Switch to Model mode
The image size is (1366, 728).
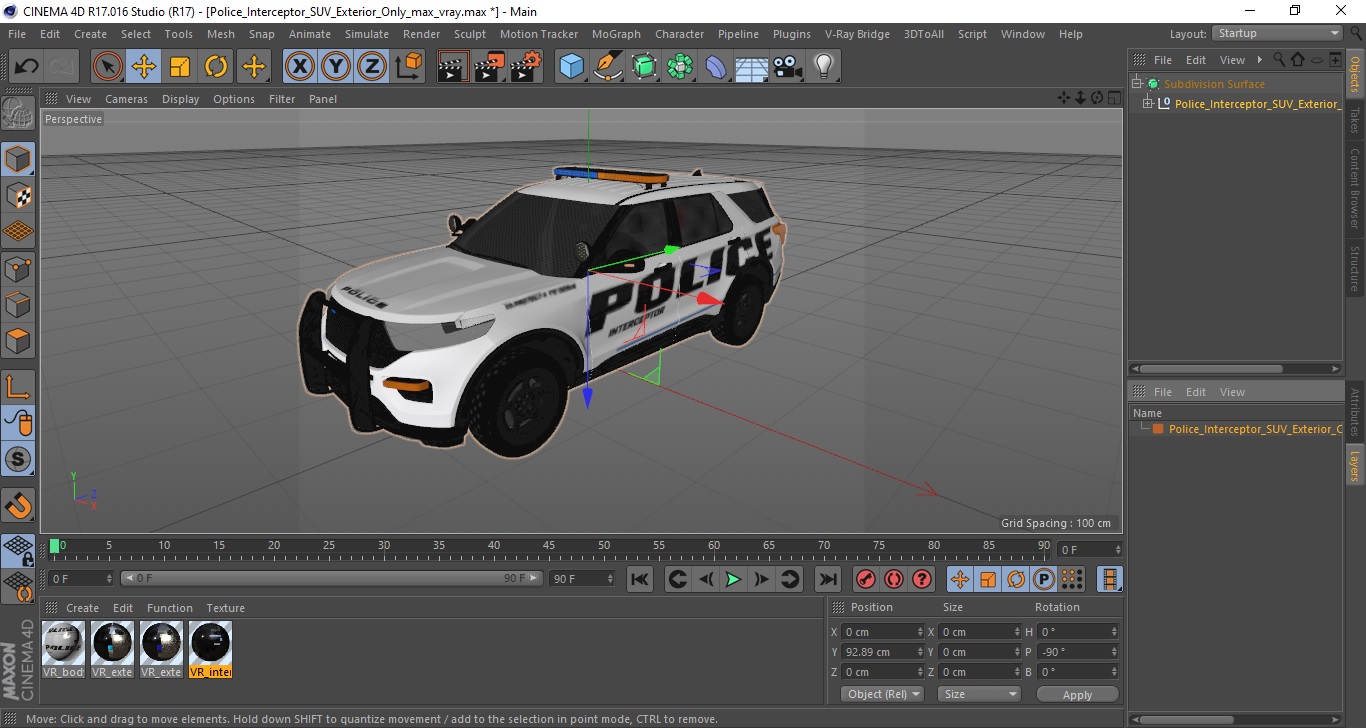18,159
